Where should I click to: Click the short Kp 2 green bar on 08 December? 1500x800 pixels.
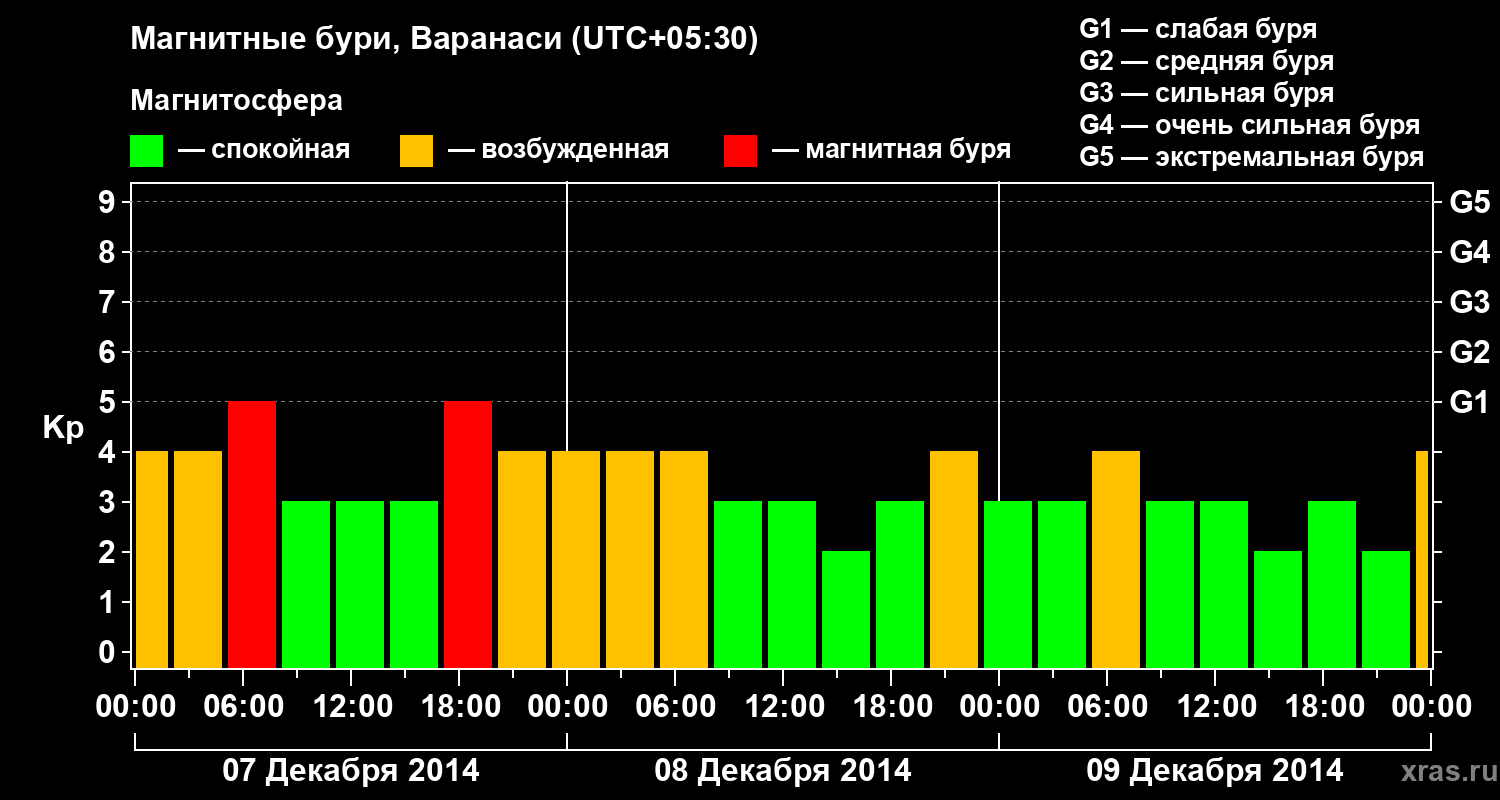(846, 610)
